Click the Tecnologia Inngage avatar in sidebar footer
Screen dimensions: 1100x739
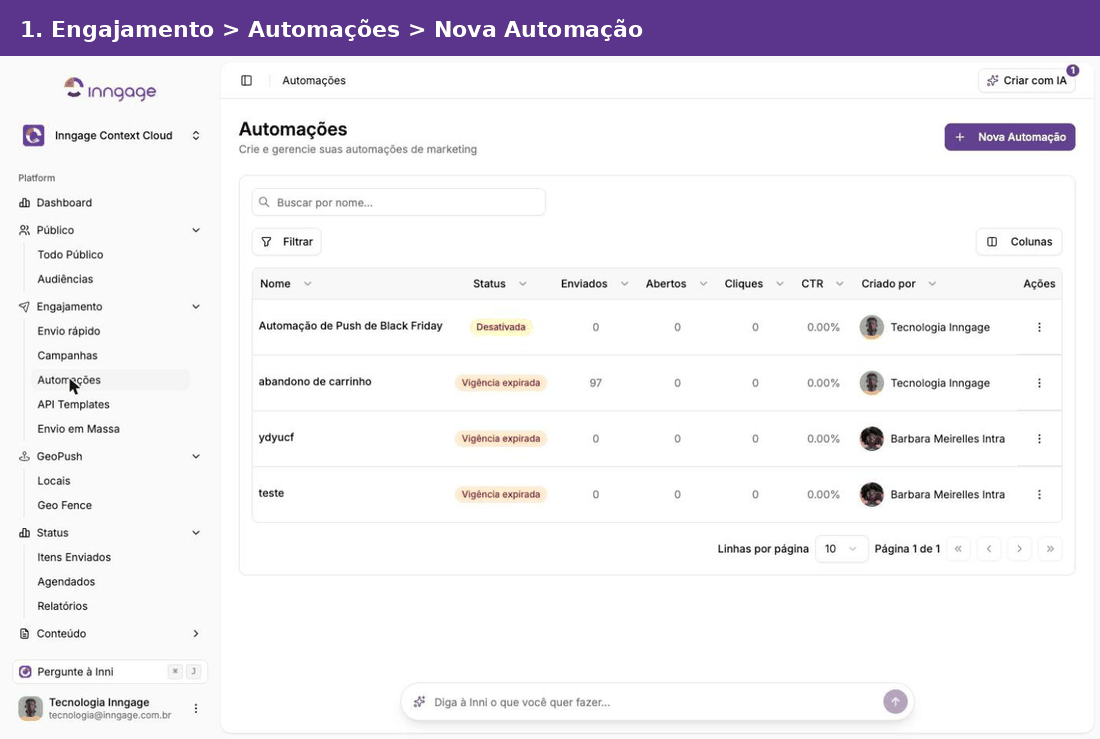(x=30, y=708)
